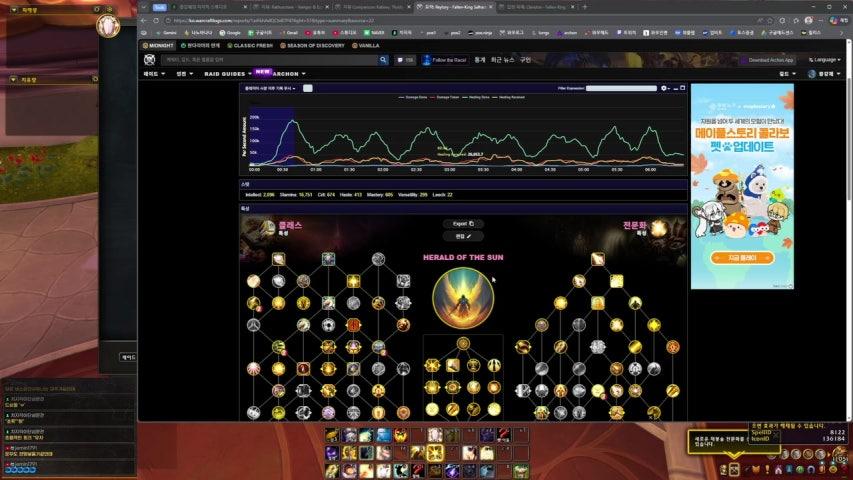Image resolution: width=853 pixels, height=480 pixels.
Task: Toggle the Healing Done legend series
Action: tap(475, 97)
